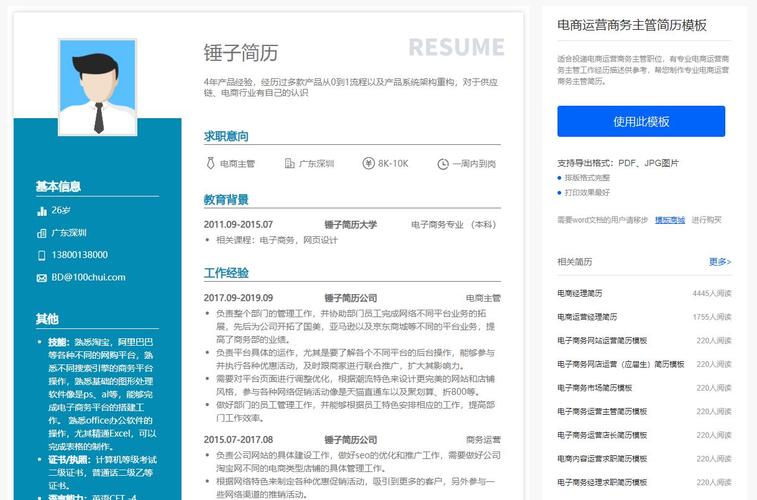Open 电商经理简历 in related list
Image resolution: width=757 pixels, height=500 pixels.
580,293
